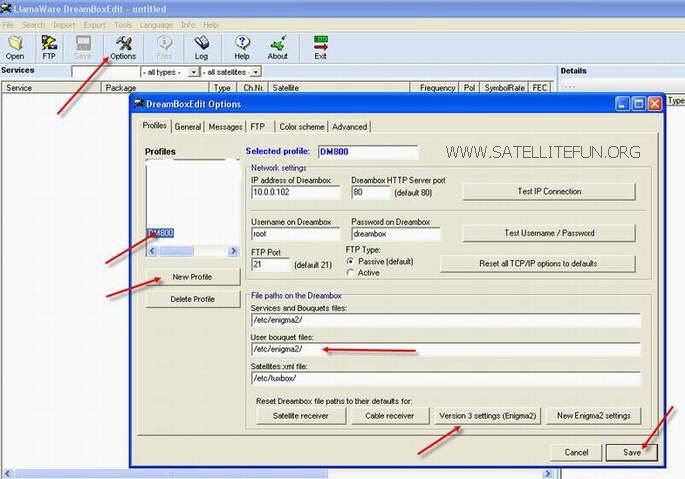685x479 pixels.
Task: Switch to the Messages tab
Action: (x=225, y=127)
